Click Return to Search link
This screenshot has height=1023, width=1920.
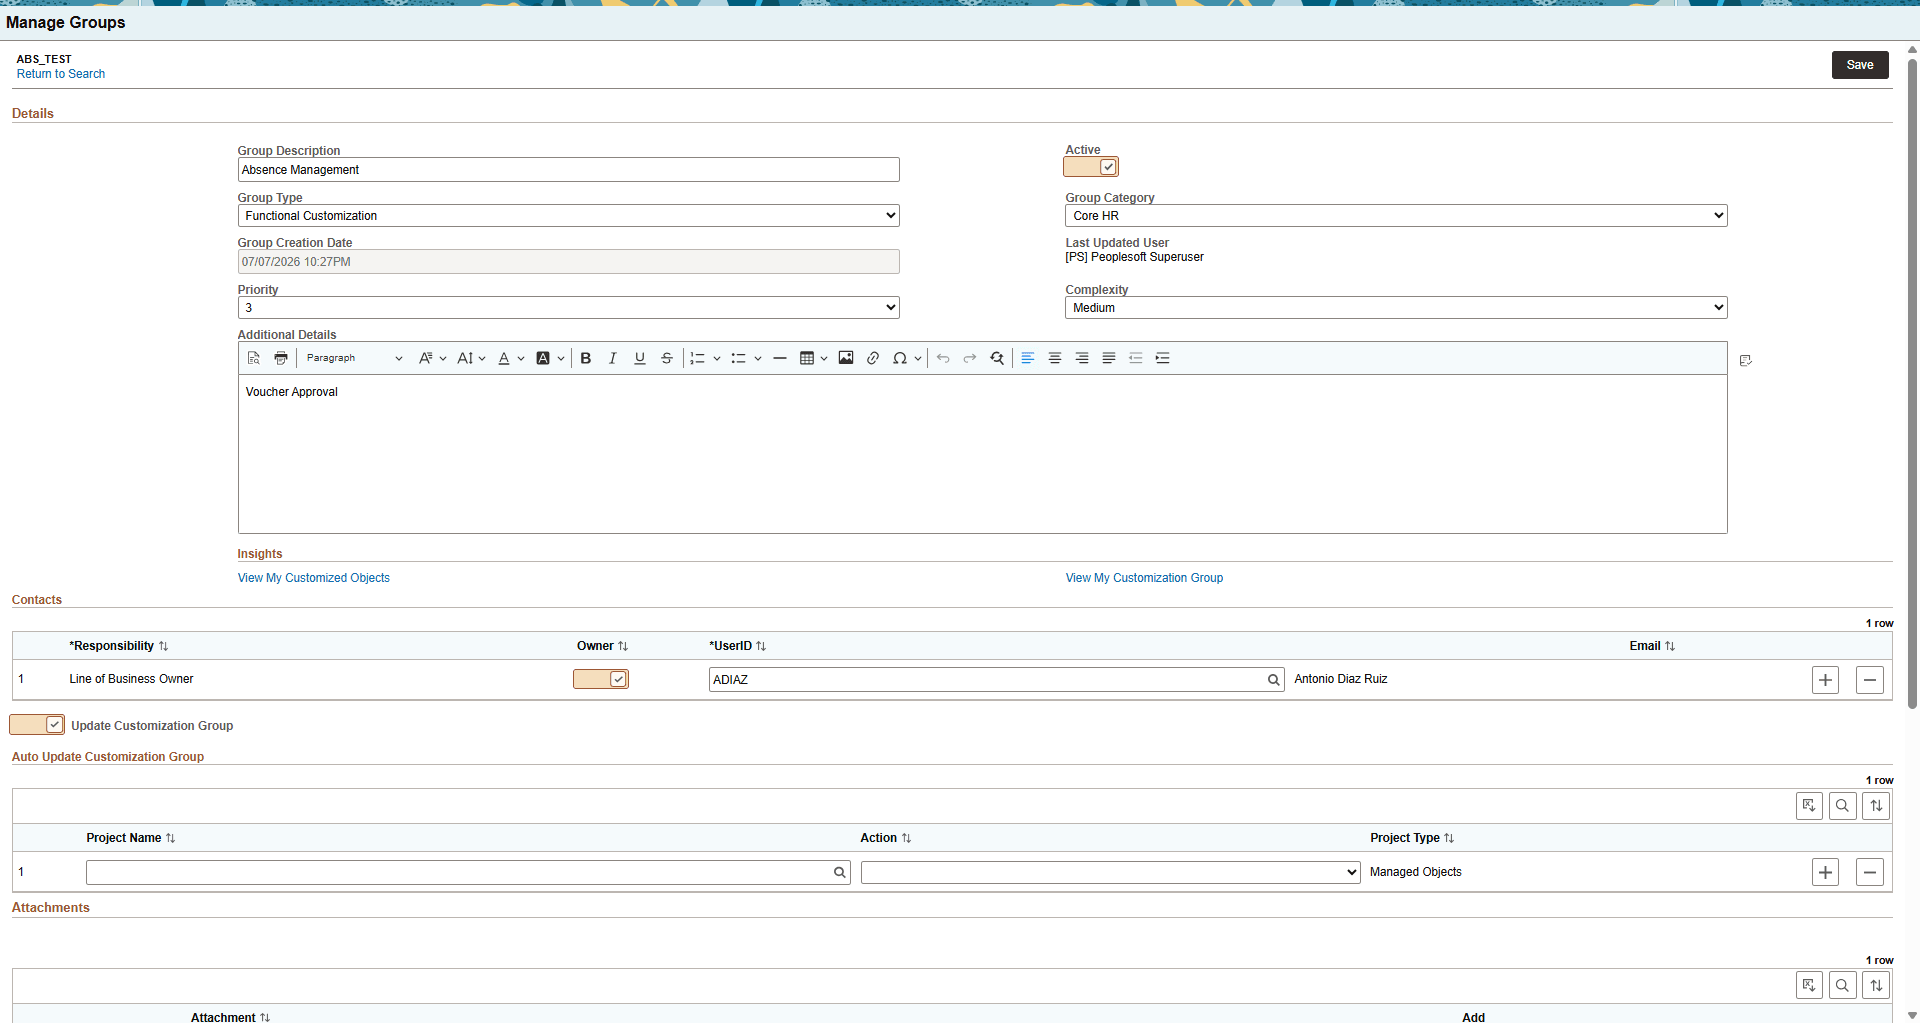click(x=61, y=74)
